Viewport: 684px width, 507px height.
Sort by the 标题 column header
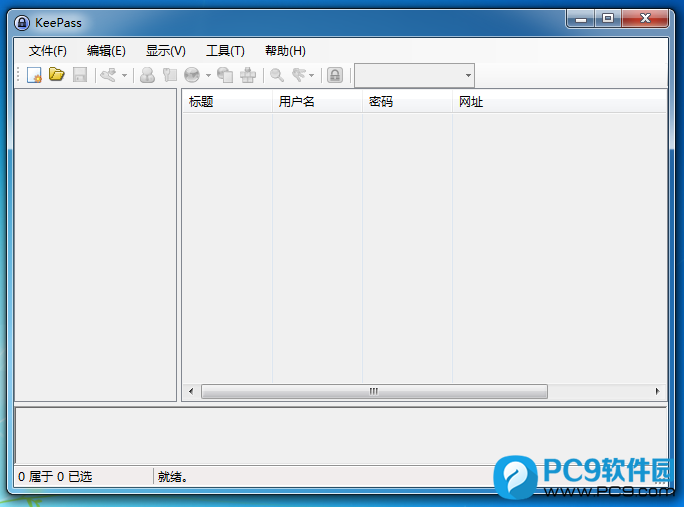[227, 102]
